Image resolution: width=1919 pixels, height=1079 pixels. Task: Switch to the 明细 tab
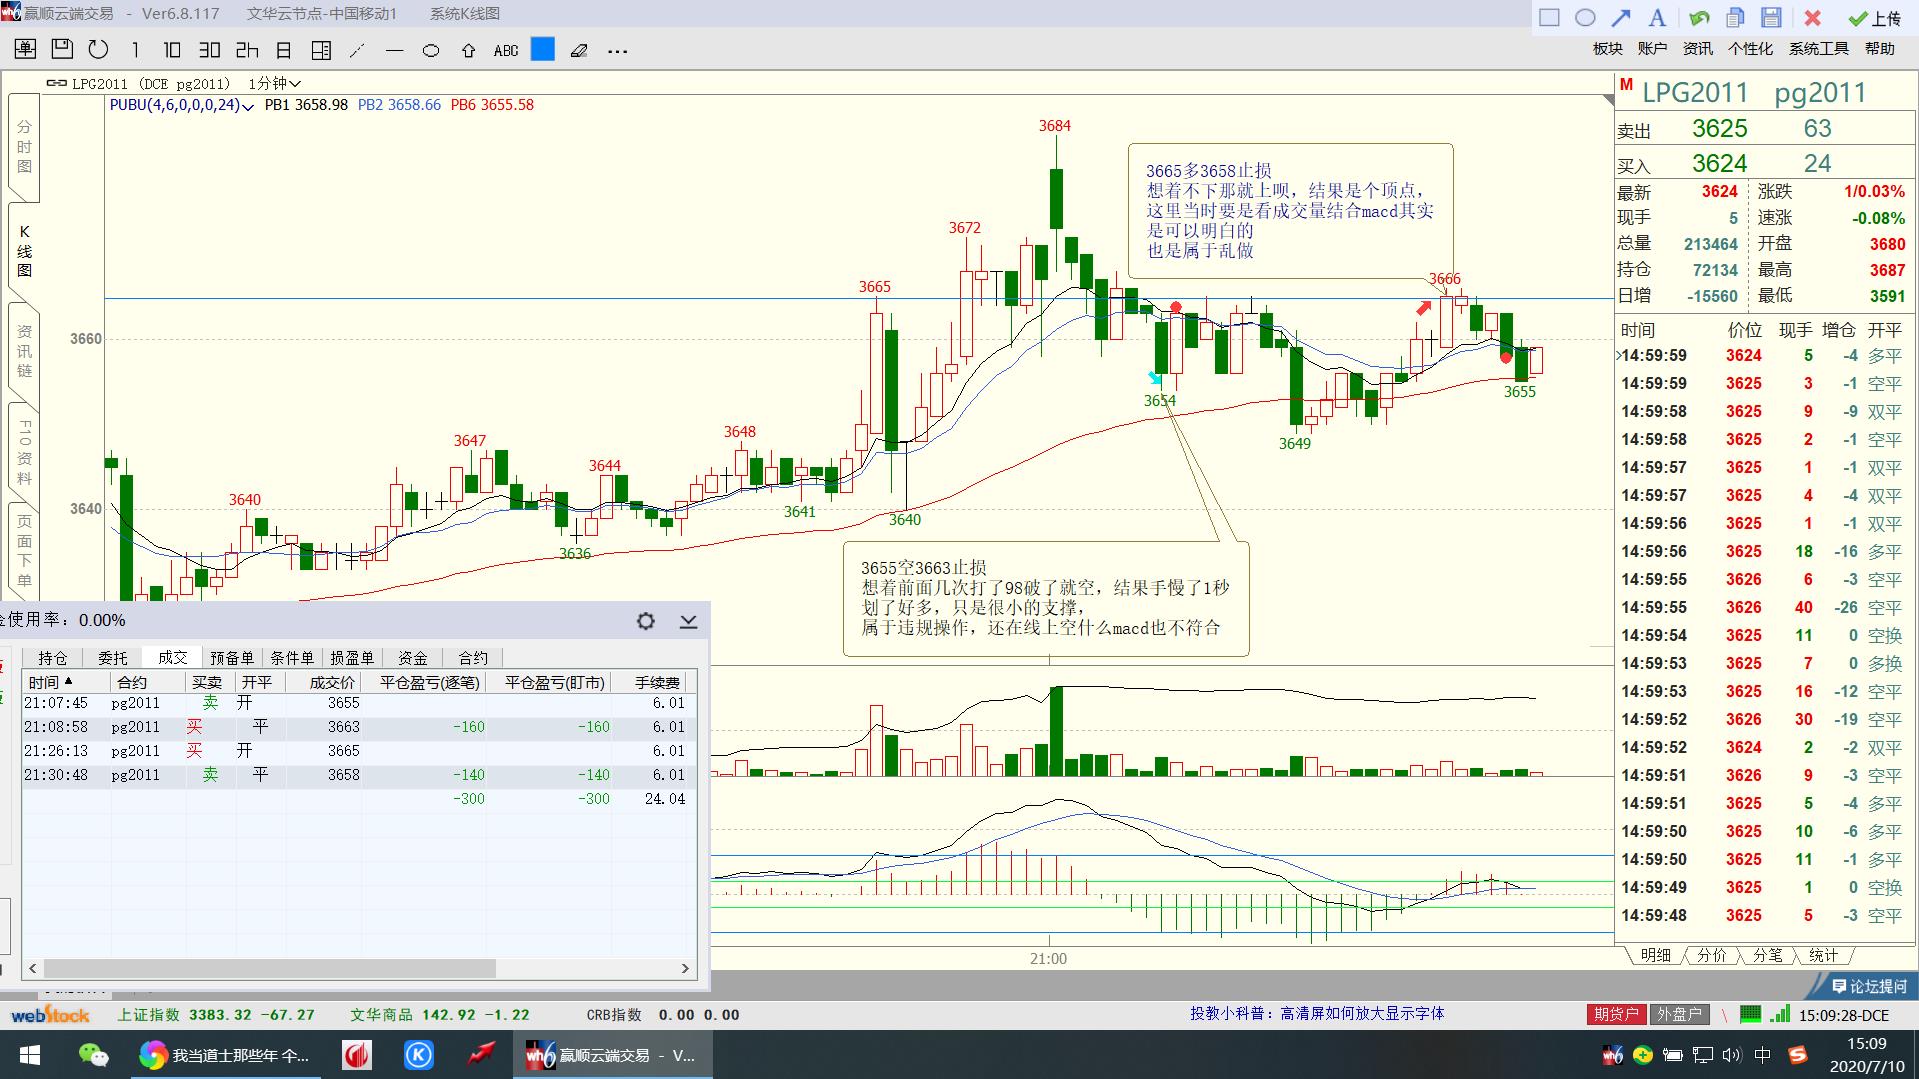click(x=1656, y=955)
